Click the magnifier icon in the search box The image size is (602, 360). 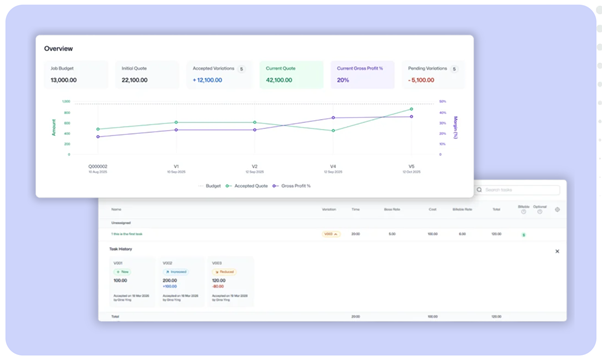(479, 190)
